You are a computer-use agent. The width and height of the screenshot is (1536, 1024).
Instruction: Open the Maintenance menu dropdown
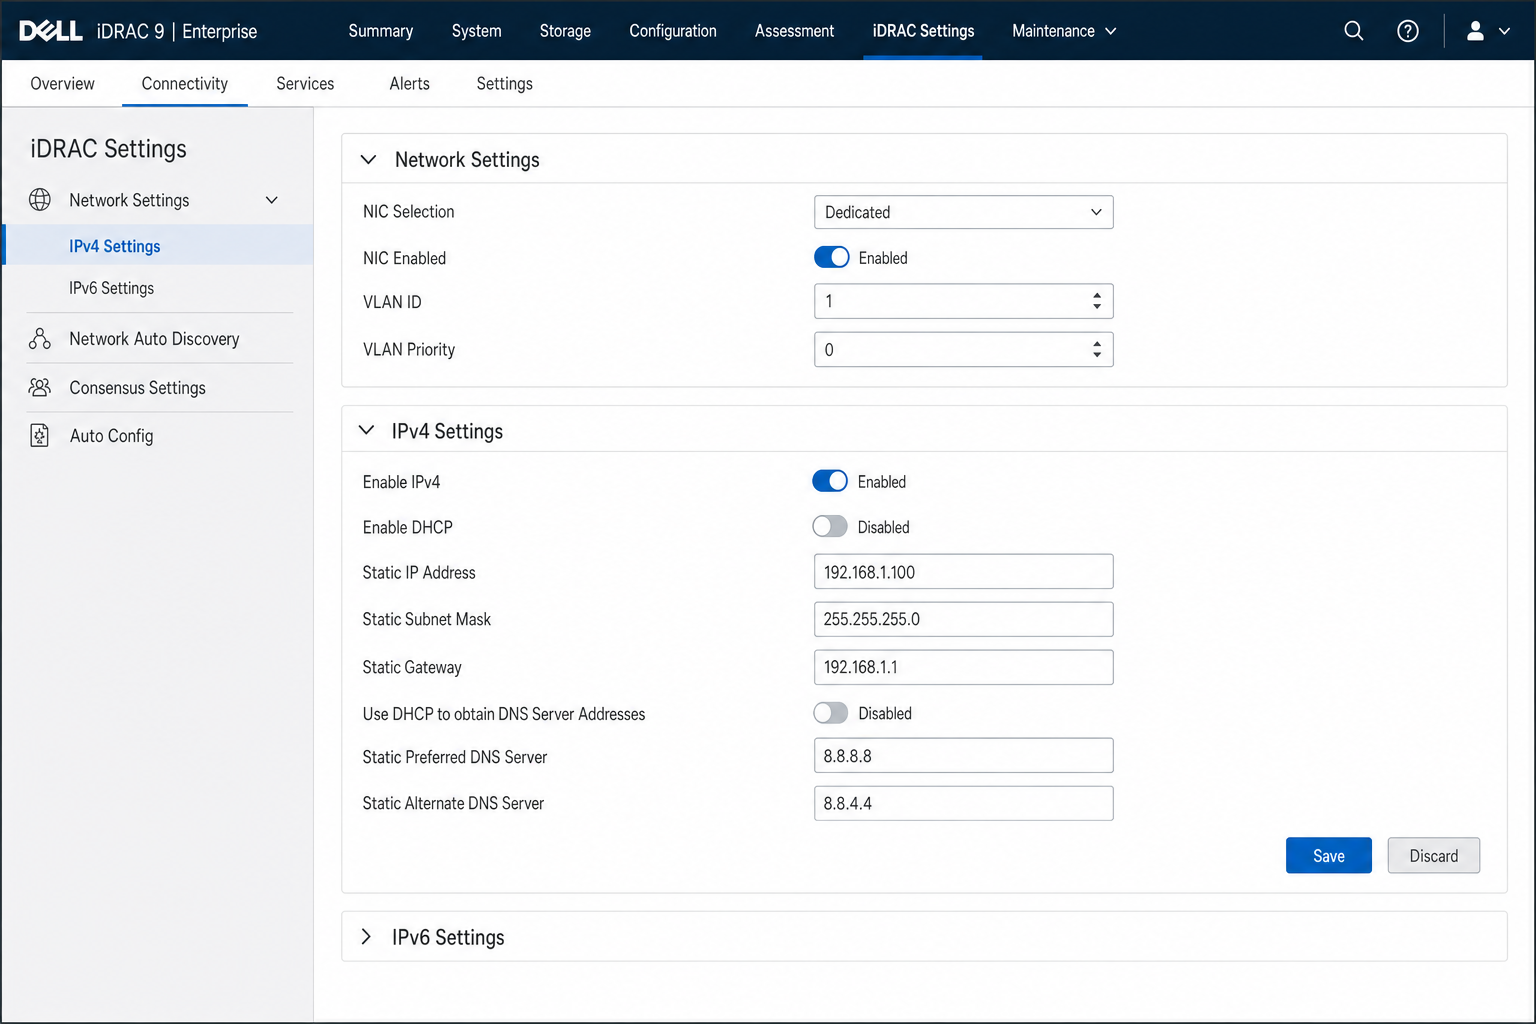[x=1064, y=31]
